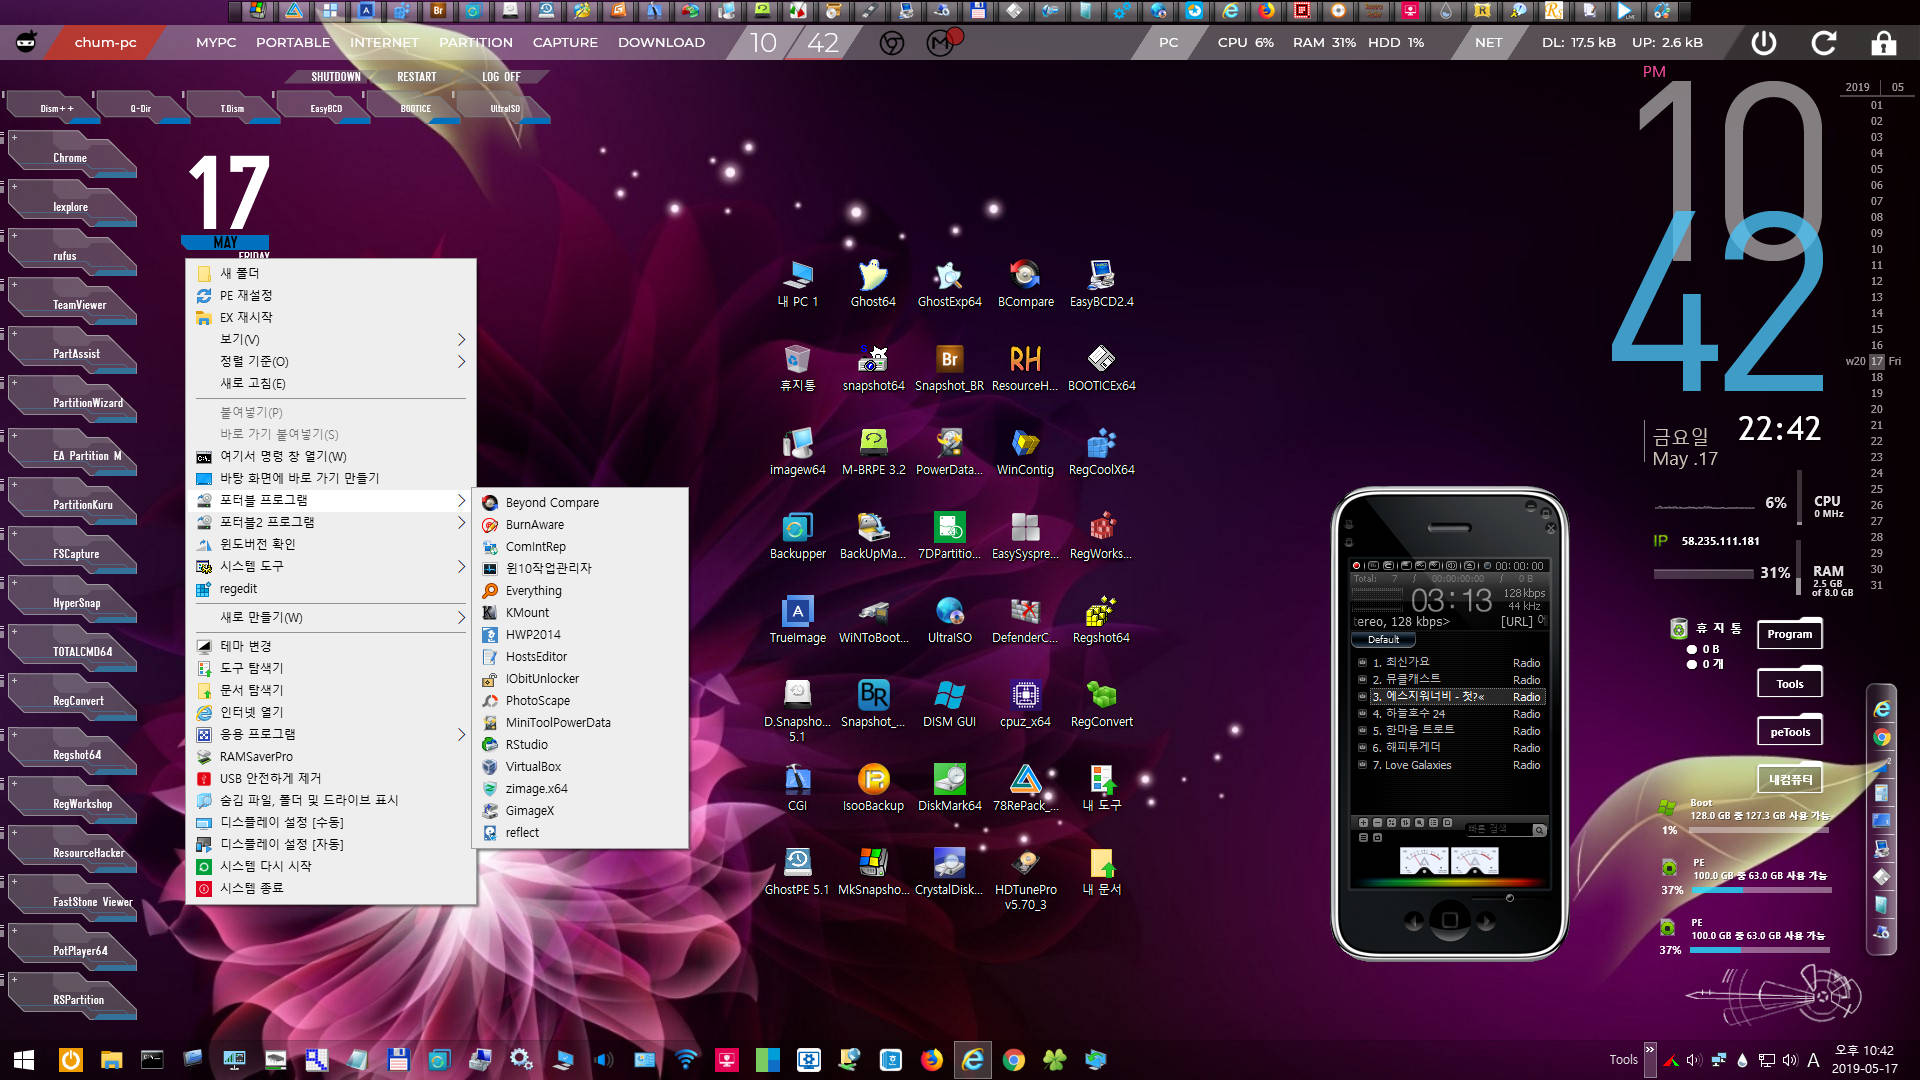Expand the 새로 만들기(W) submenu
The width and height of the screenshot is (1920, 1080).
331,617
